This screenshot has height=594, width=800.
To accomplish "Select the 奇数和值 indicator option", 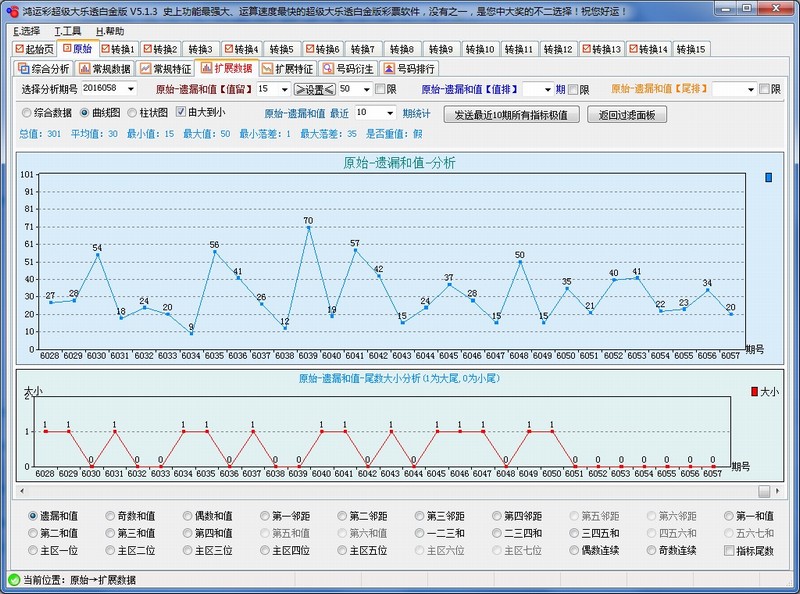I will pos(126,516).
